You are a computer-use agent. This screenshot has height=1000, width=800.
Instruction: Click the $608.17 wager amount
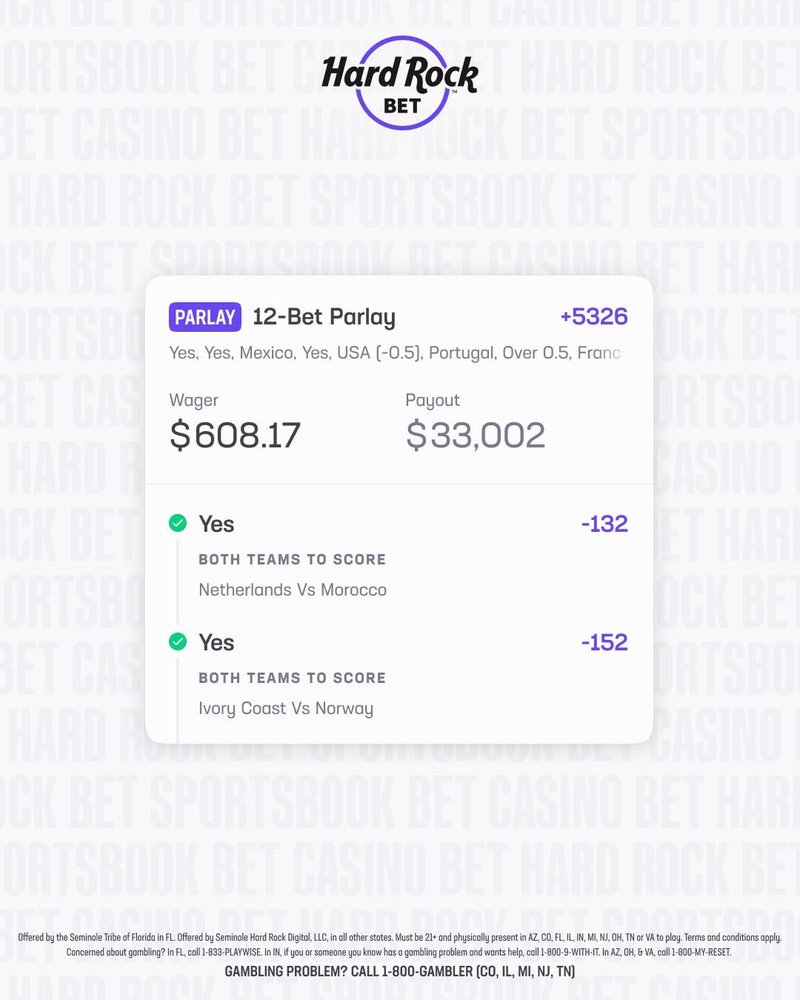pyautogui.click(x=235, y=435)
